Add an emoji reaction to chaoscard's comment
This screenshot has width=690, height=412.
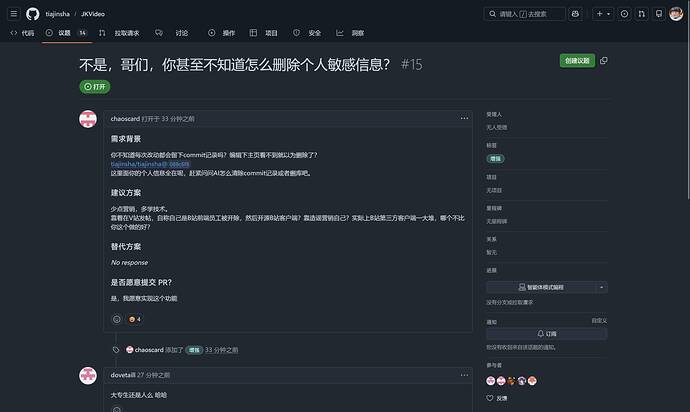tap(117, 319)
